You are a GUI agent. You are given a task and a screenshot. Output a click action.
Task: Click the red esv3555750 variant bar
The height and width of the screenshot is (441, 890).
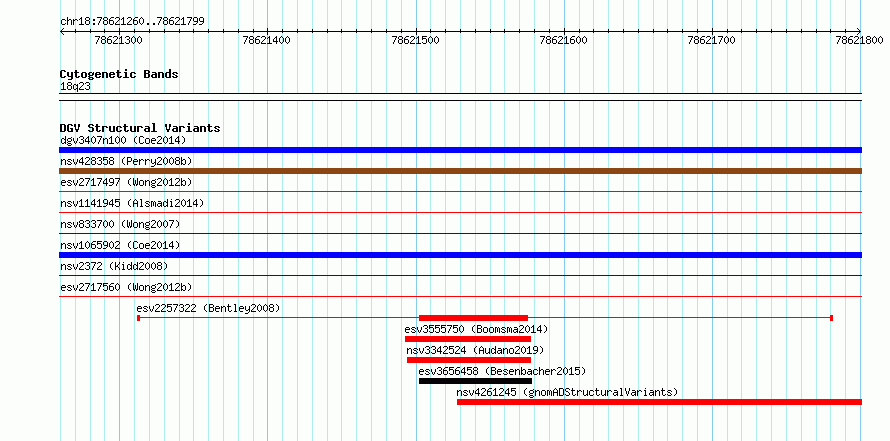(468, 339)
